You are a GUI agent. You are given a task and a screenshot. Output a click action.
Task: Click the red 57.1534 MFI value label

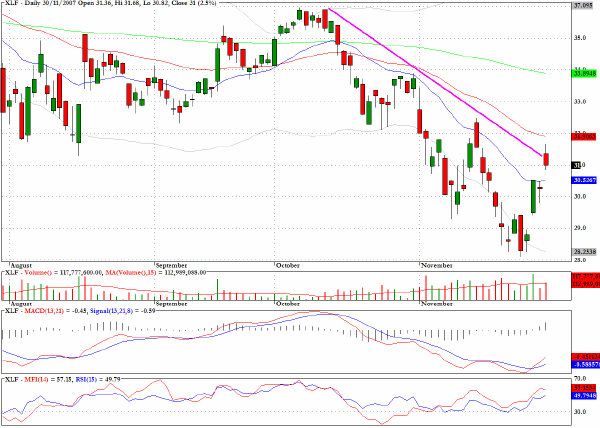pos(584,387)
